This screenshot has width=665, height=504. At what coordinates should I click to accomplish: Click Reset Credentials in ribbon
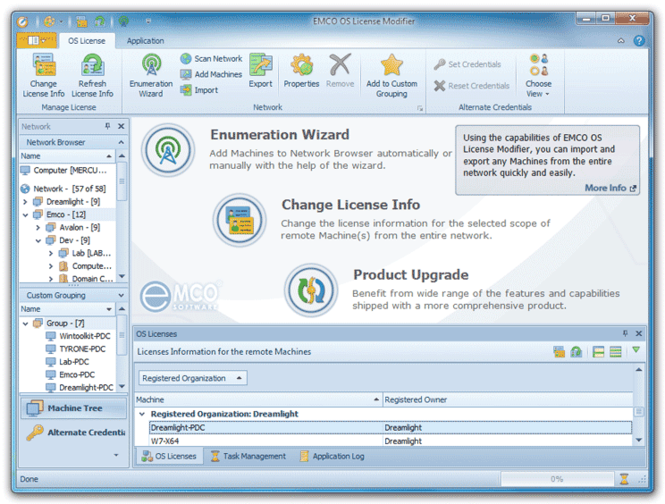pos(472,86)
